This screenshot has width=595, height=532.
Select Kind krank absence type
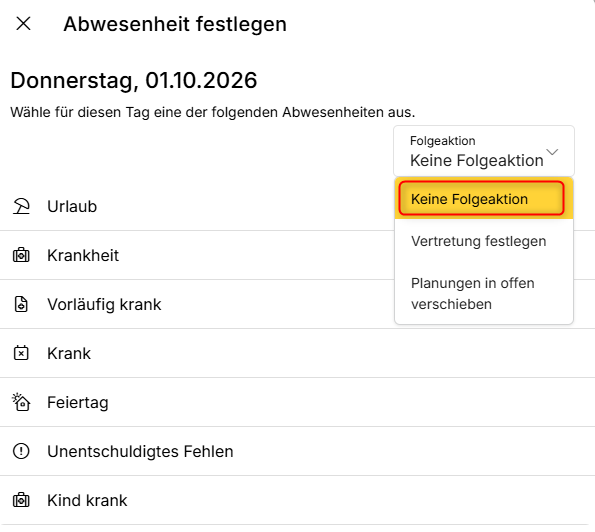(x=298, y=500)
